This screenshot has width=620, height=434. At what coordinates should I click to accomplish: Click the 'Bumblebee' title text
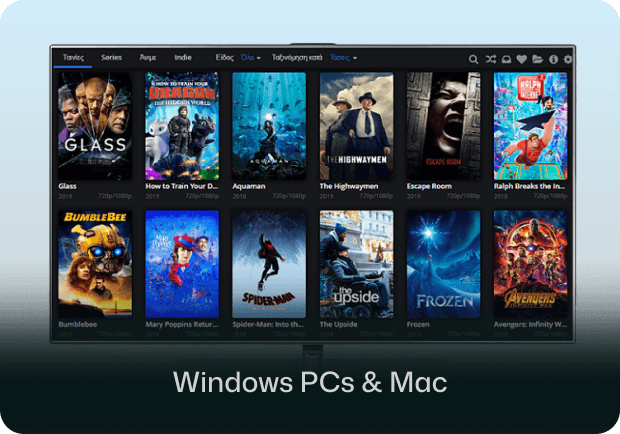(78, 325)
